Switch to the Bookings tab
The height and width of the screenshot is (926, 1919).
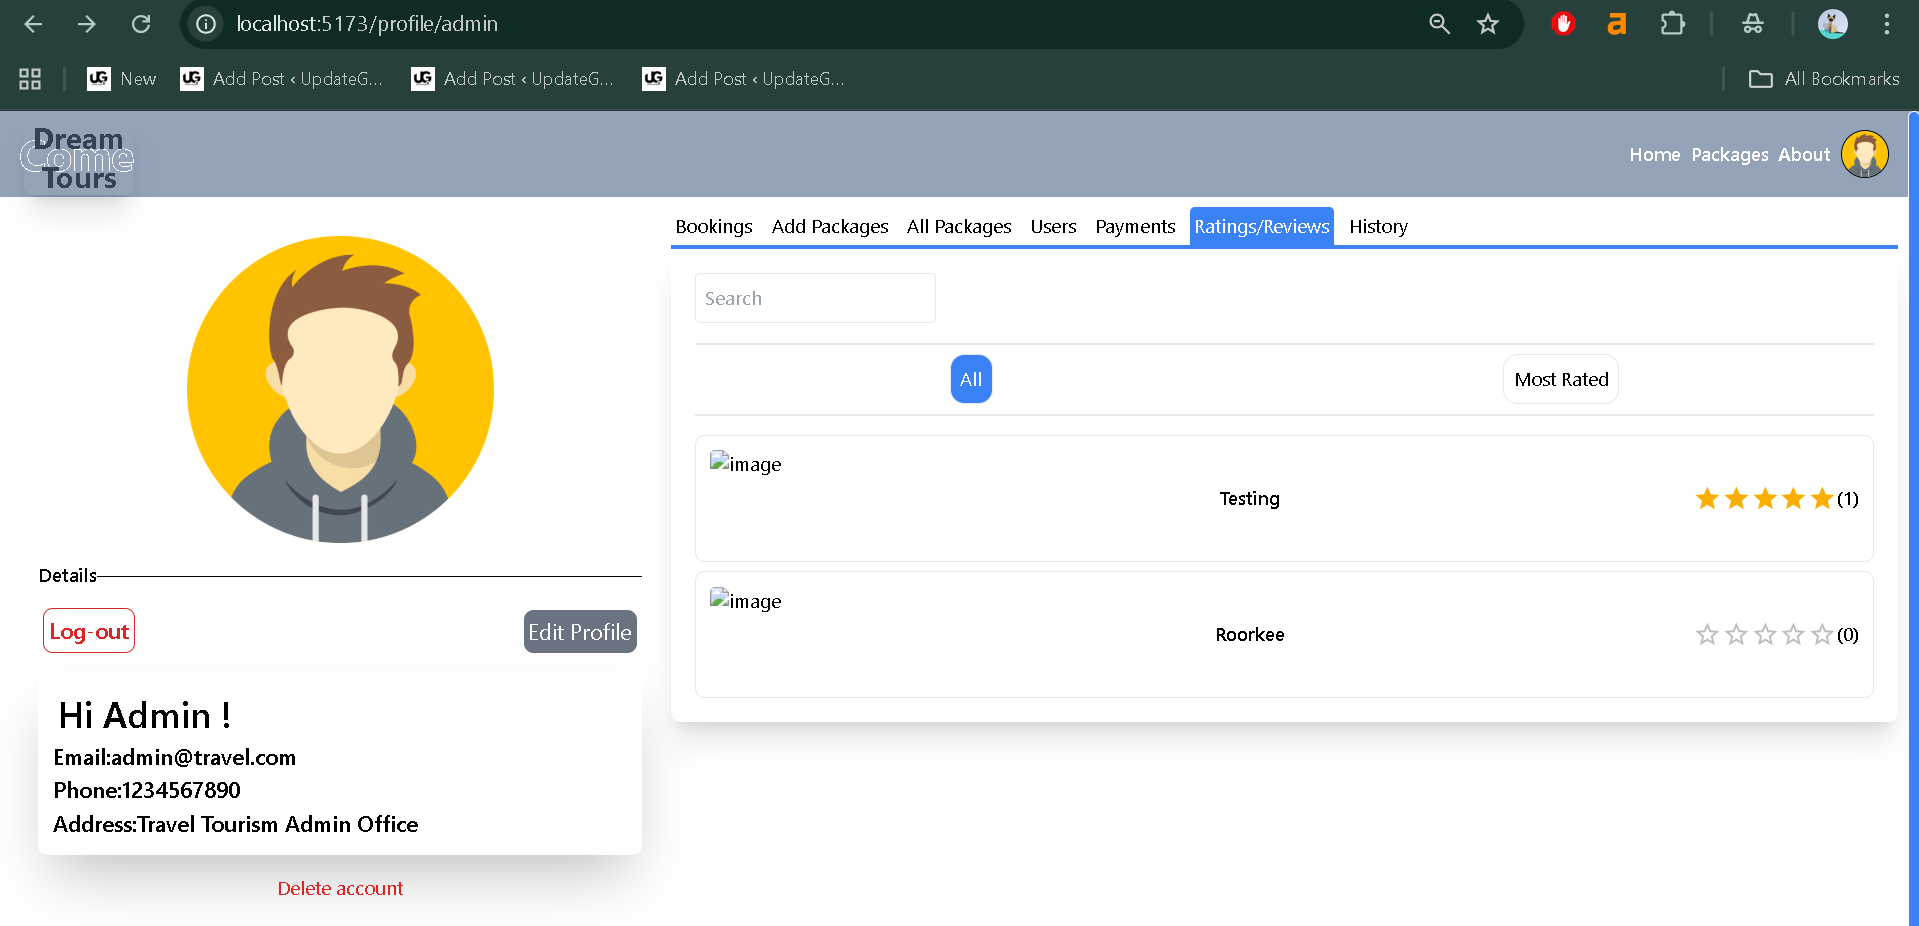tap(714, 227)
